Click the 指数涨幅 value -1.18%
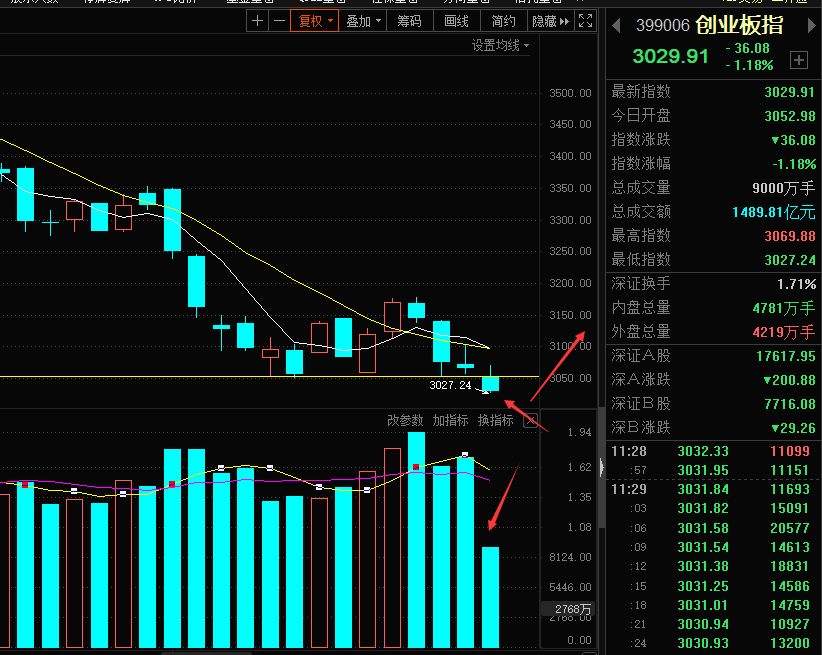 point(794,164)
